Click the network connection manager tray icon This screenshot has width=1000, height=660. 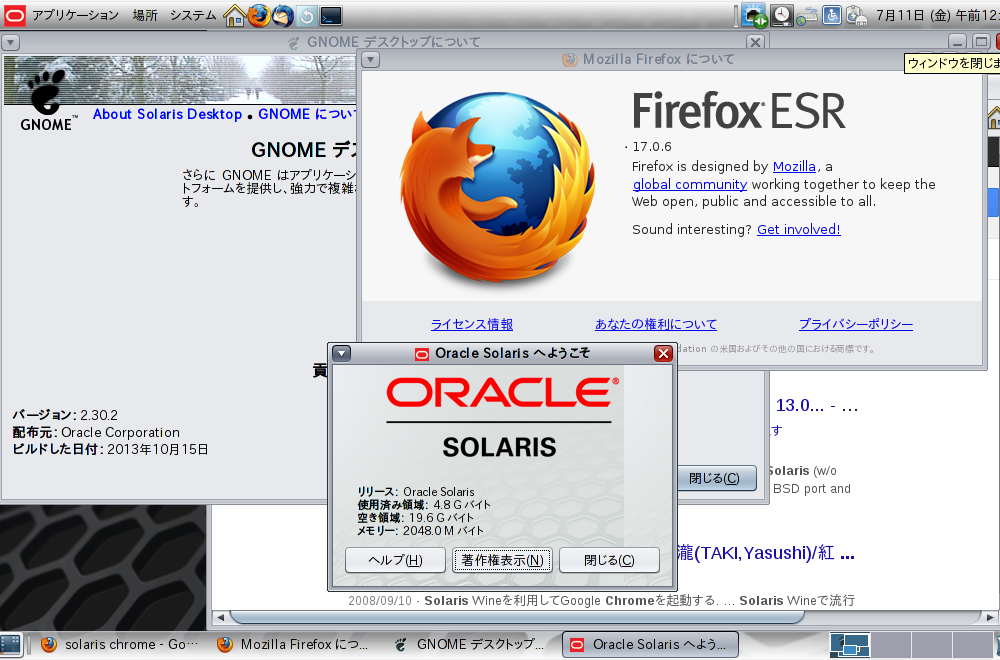point(807,15)
